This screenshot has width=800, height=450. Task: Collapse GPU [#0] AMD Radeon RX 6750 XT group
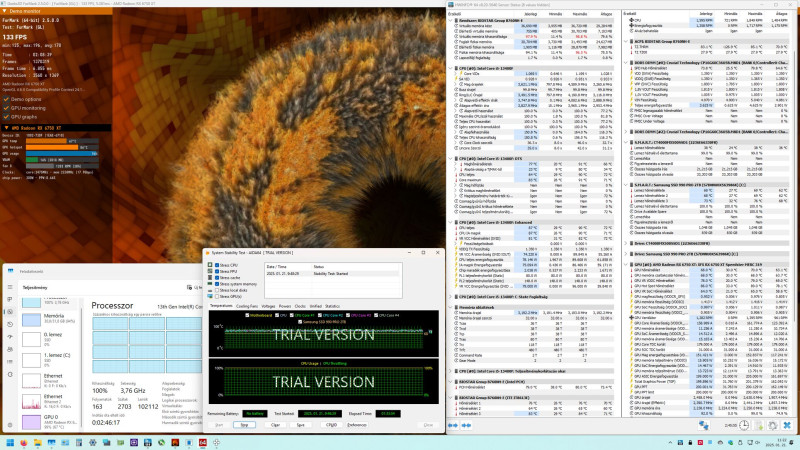(x=626, y=264)
